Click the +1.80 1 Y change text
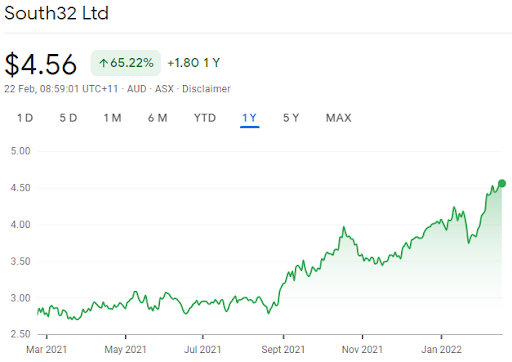This screenshot has width=512, height=362. [194, 63]
